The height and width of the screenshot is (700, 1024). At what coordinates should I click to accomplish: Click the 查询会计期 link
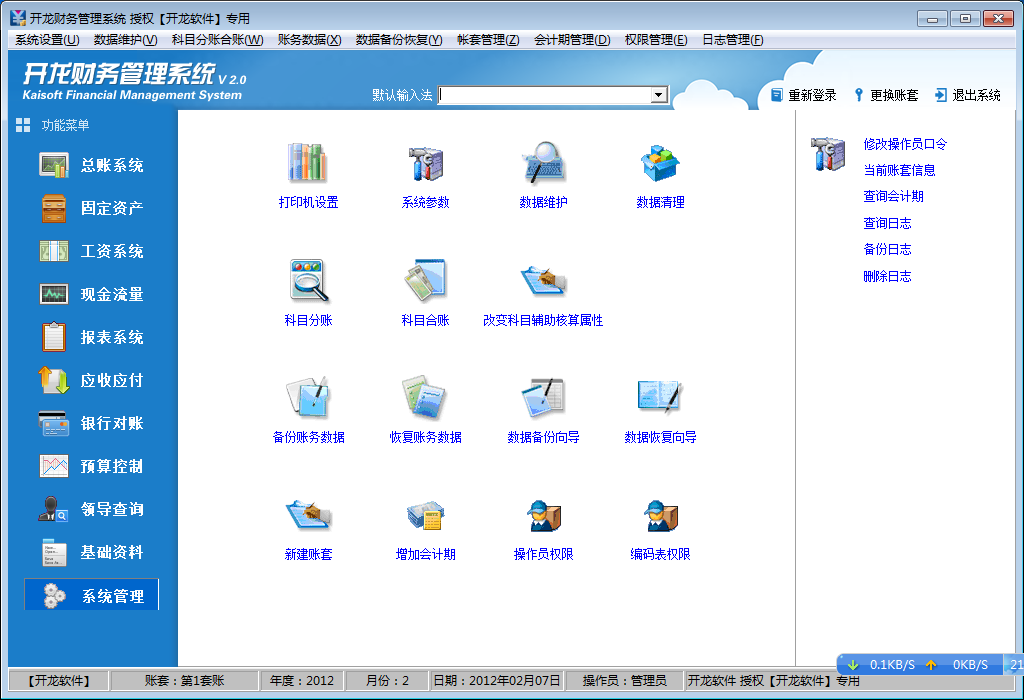click(893, 197)
